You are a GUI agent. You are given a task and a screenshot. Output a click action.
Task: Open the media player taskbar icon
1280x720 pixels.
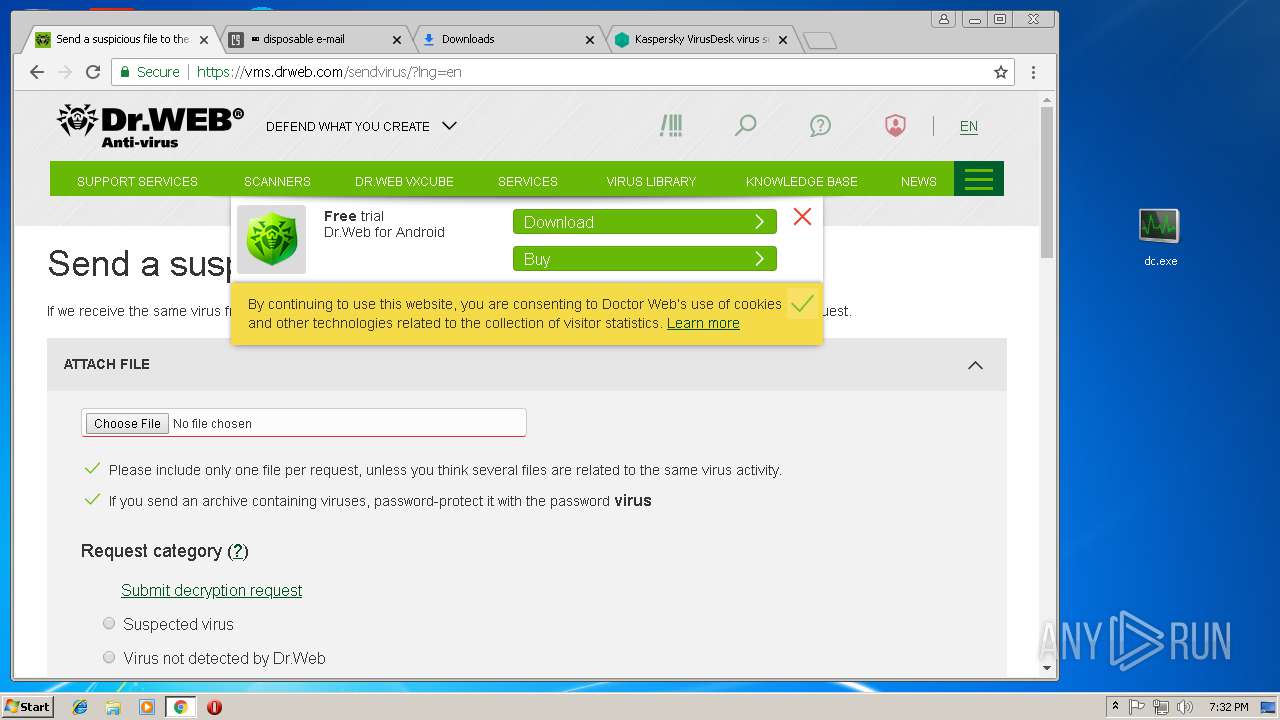pos(147,707)
